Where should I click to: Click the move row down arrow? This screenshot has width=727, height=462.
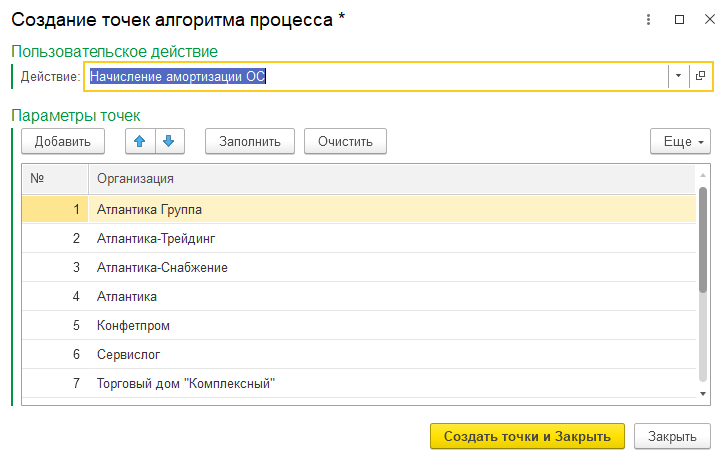(170, 141)
